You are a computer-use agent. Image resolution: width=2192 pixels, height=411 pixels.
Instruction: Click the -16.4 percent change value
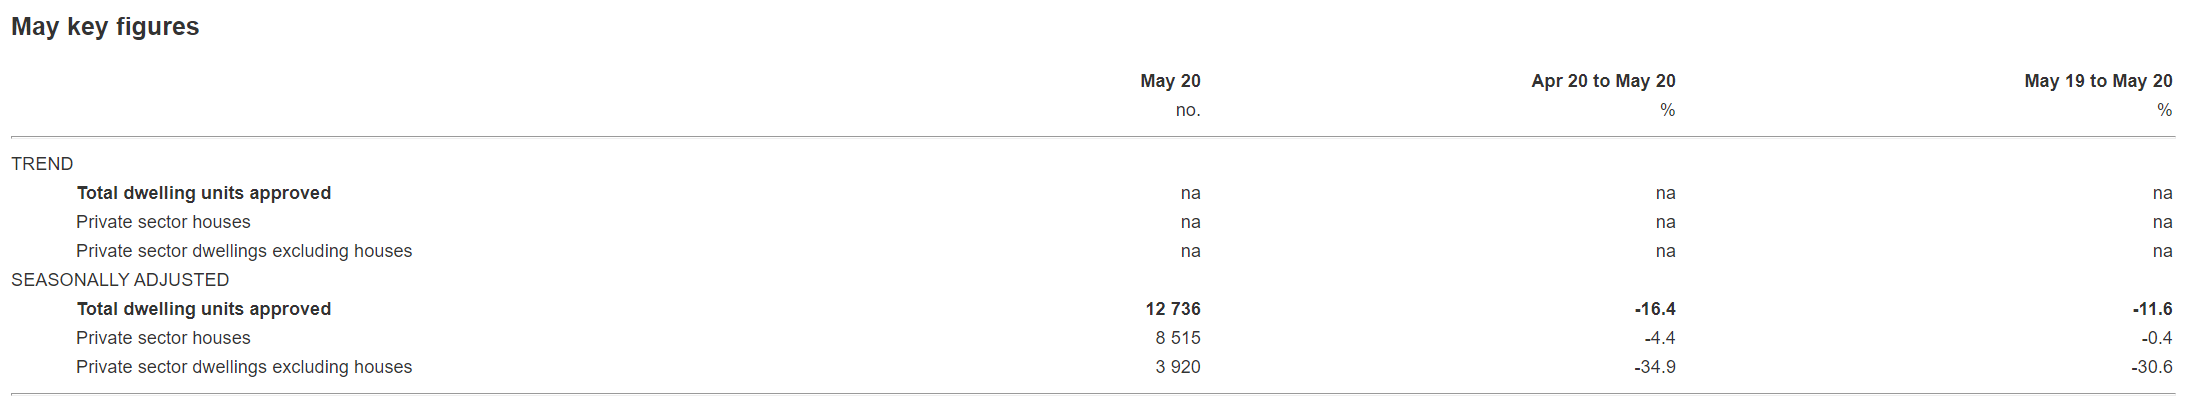point(1655,309)
